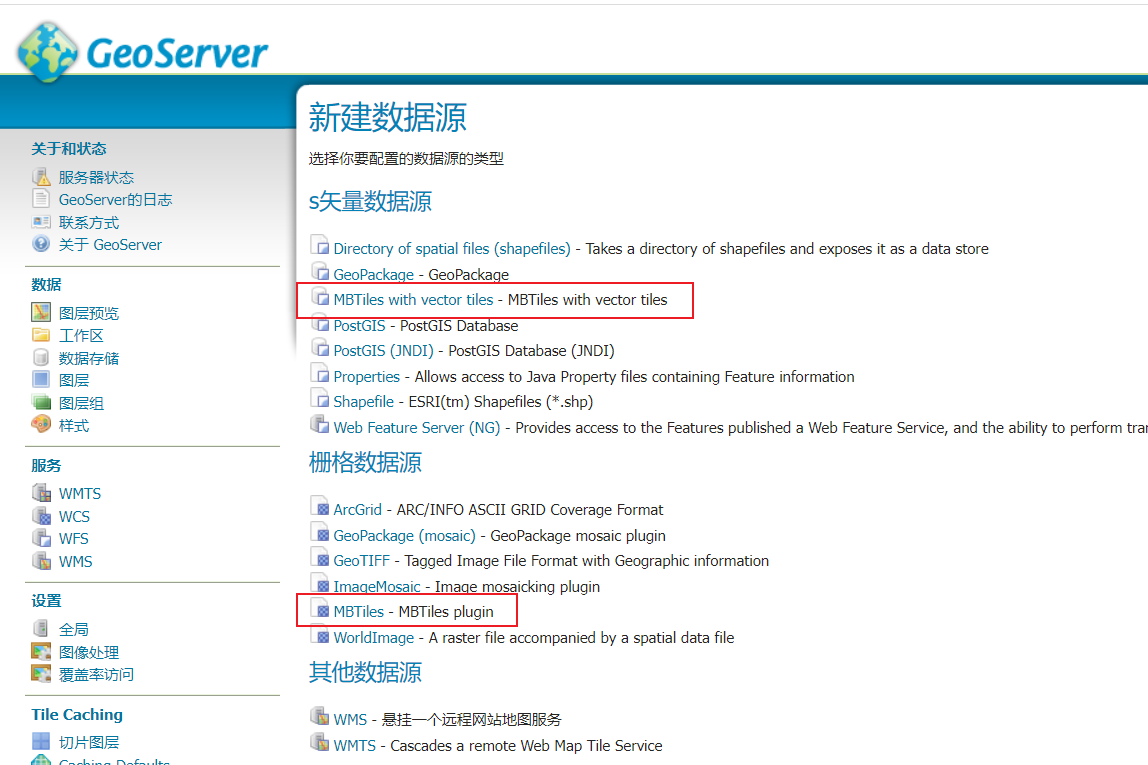
Task: Open the WorldImage raster data source
Action: click(x=374, y=637)
